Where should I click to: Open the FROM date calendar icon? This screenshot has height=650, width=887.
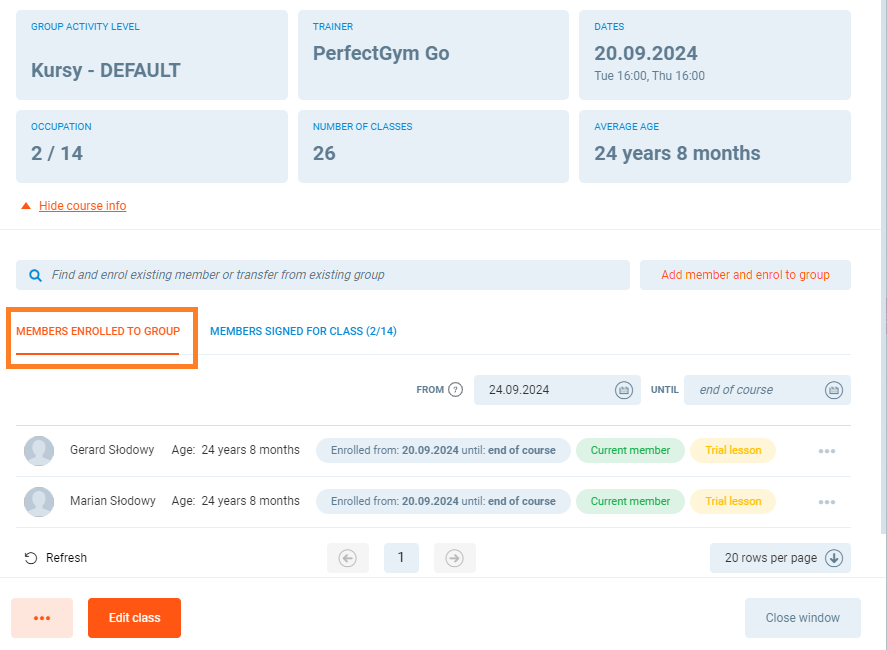[623, 390]
